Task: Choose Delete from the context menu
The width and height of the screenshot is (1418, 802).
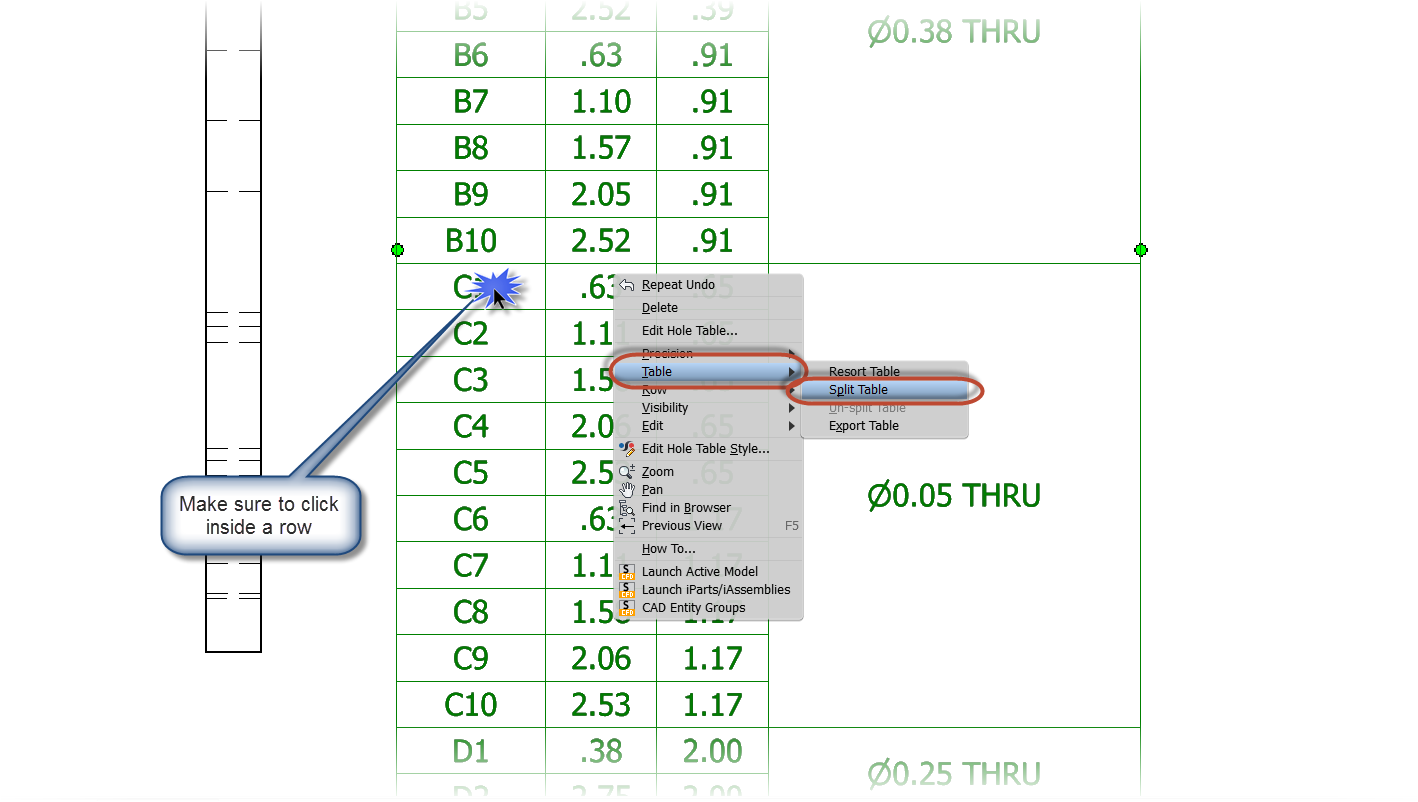Action: click(x=659, y=307)
